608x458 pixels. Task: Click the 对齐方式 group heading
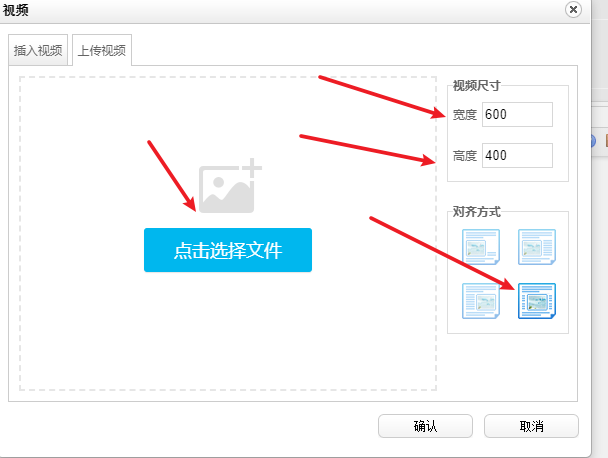[476, 211]
